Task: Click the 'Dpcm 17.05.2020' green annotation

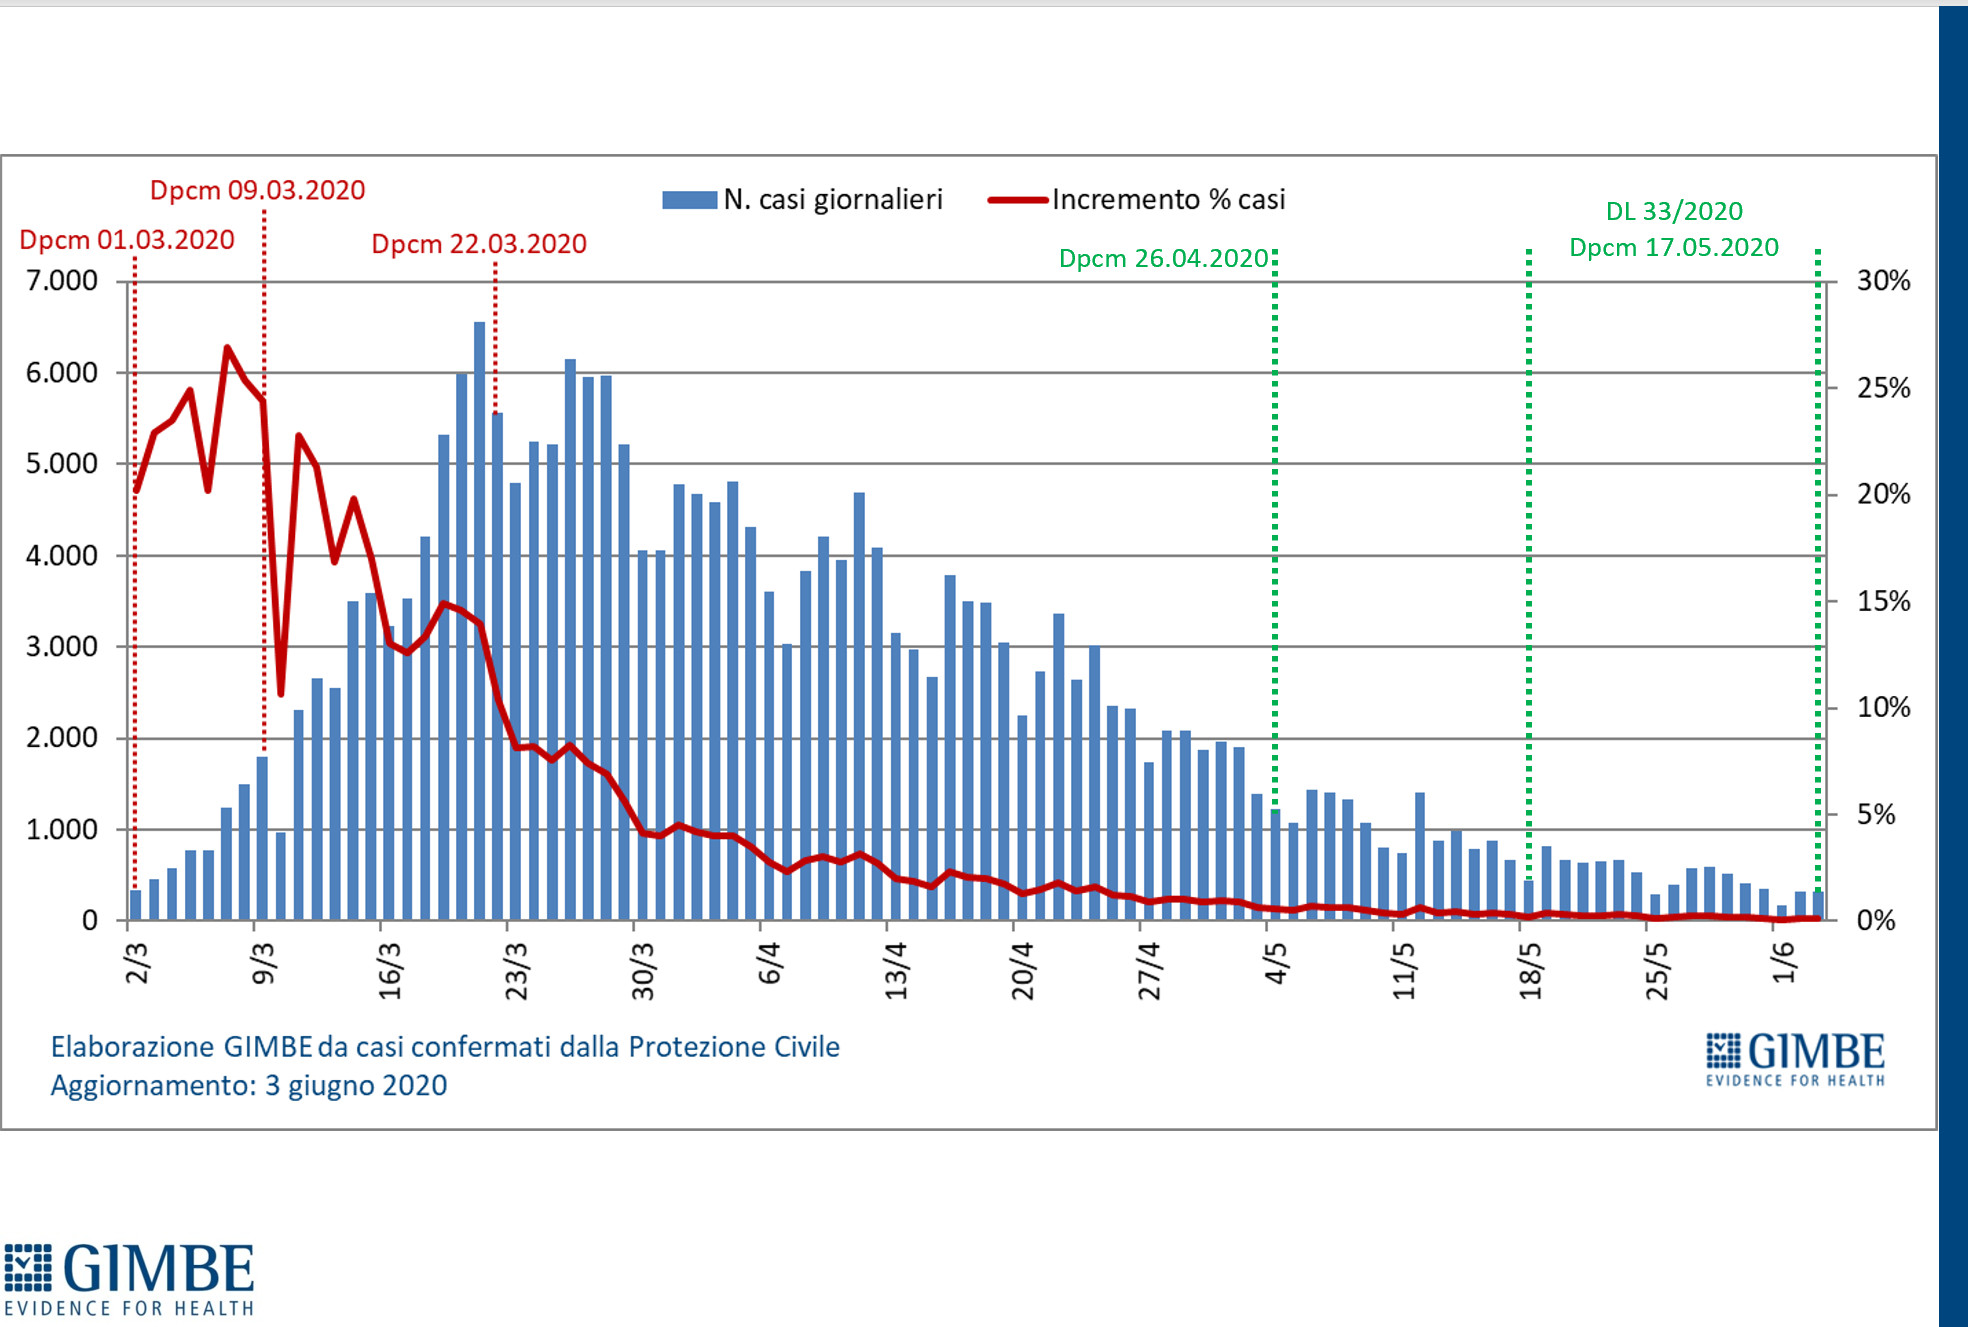Action: pyautogui.click(x=1674, y=247)
